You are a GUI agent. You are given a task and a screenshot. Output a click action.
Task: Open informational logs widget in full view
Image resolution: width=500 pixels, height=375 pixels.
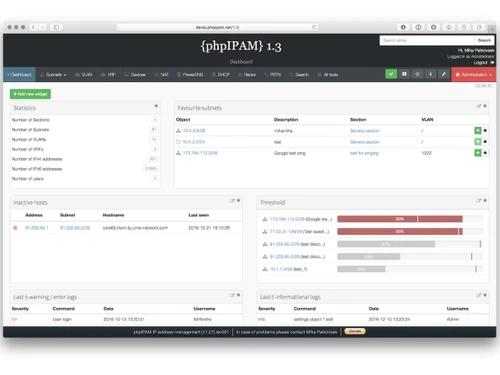(x=478, y=295)
